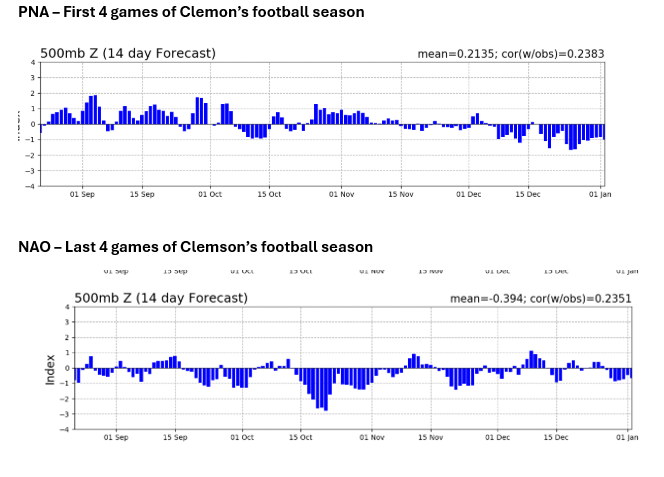The image size is (664, 477).
Task: Click the tallest early-September bar in PNA chart
Action: pyautogui.click(x=94, y=110)
